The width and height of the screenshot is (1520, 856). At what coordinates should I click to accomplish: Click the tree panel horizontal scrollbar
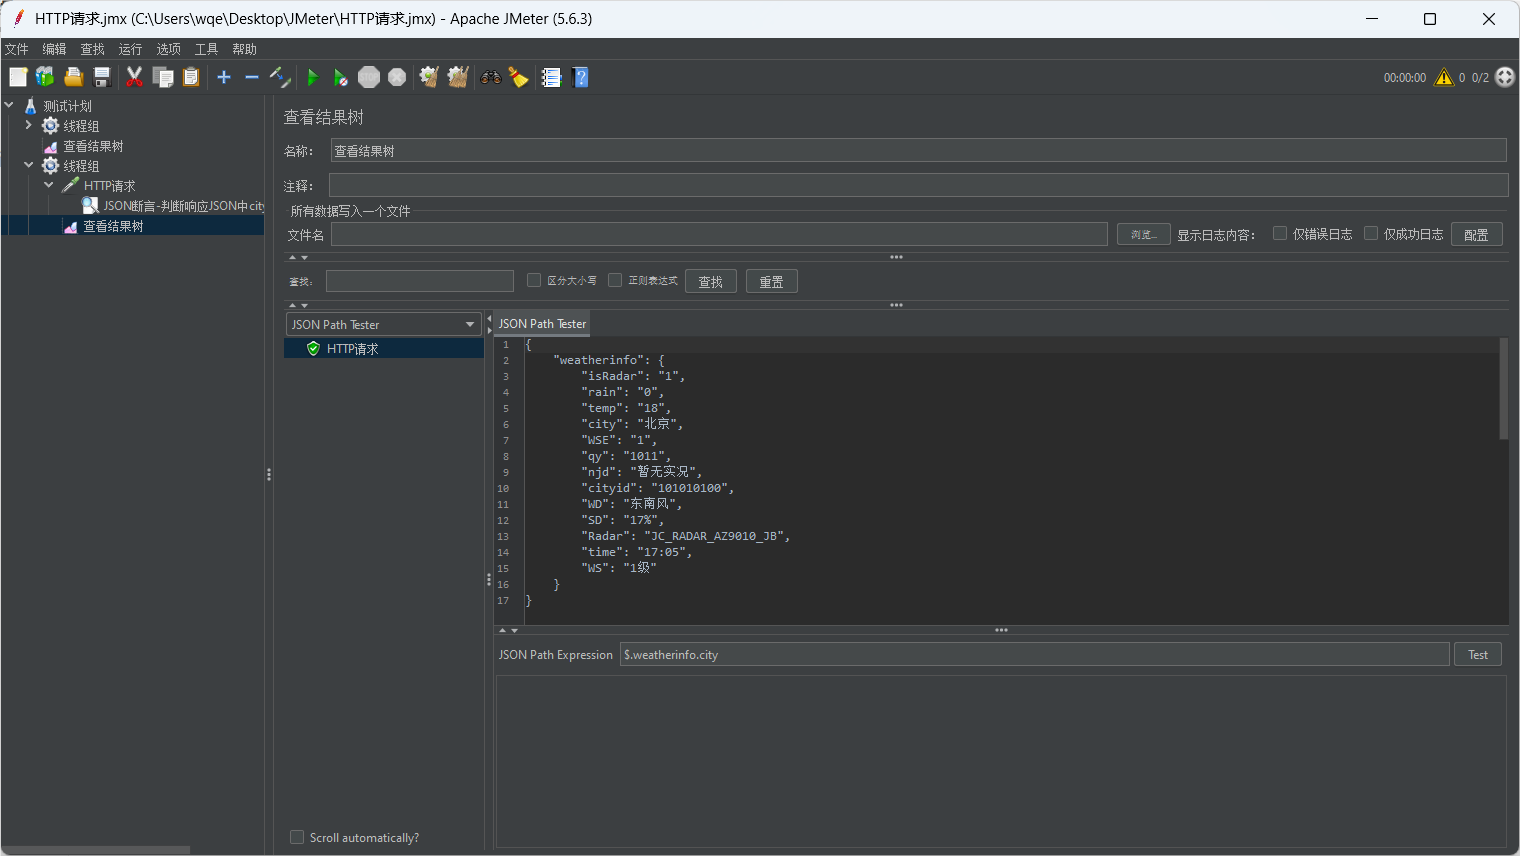pyautogui.click(x=96, y=850)
